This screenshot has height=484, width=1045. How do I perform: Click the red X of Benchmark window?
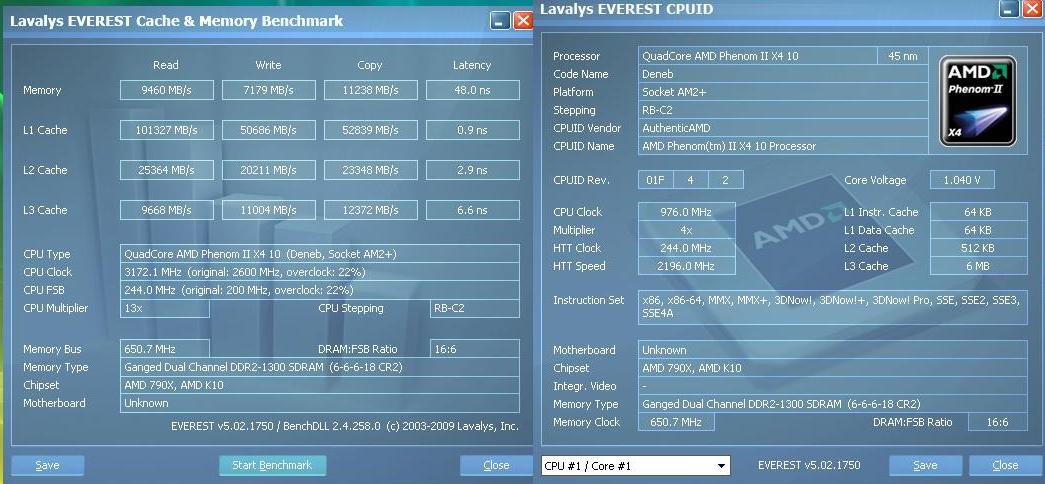pyautogui.click(x=523, y=21)
